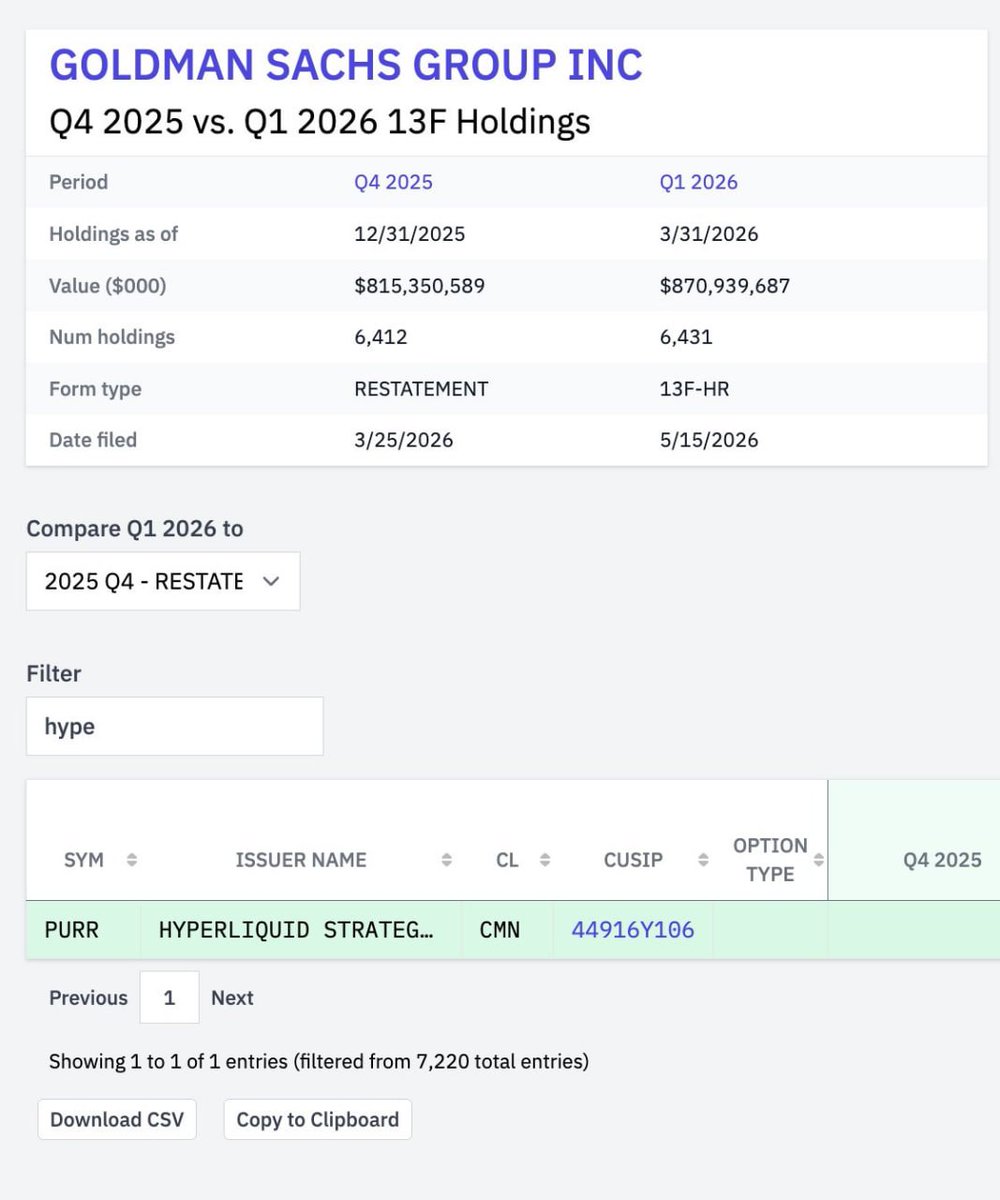
Task: Sort by CL column arrows
Action: [545, 860]
